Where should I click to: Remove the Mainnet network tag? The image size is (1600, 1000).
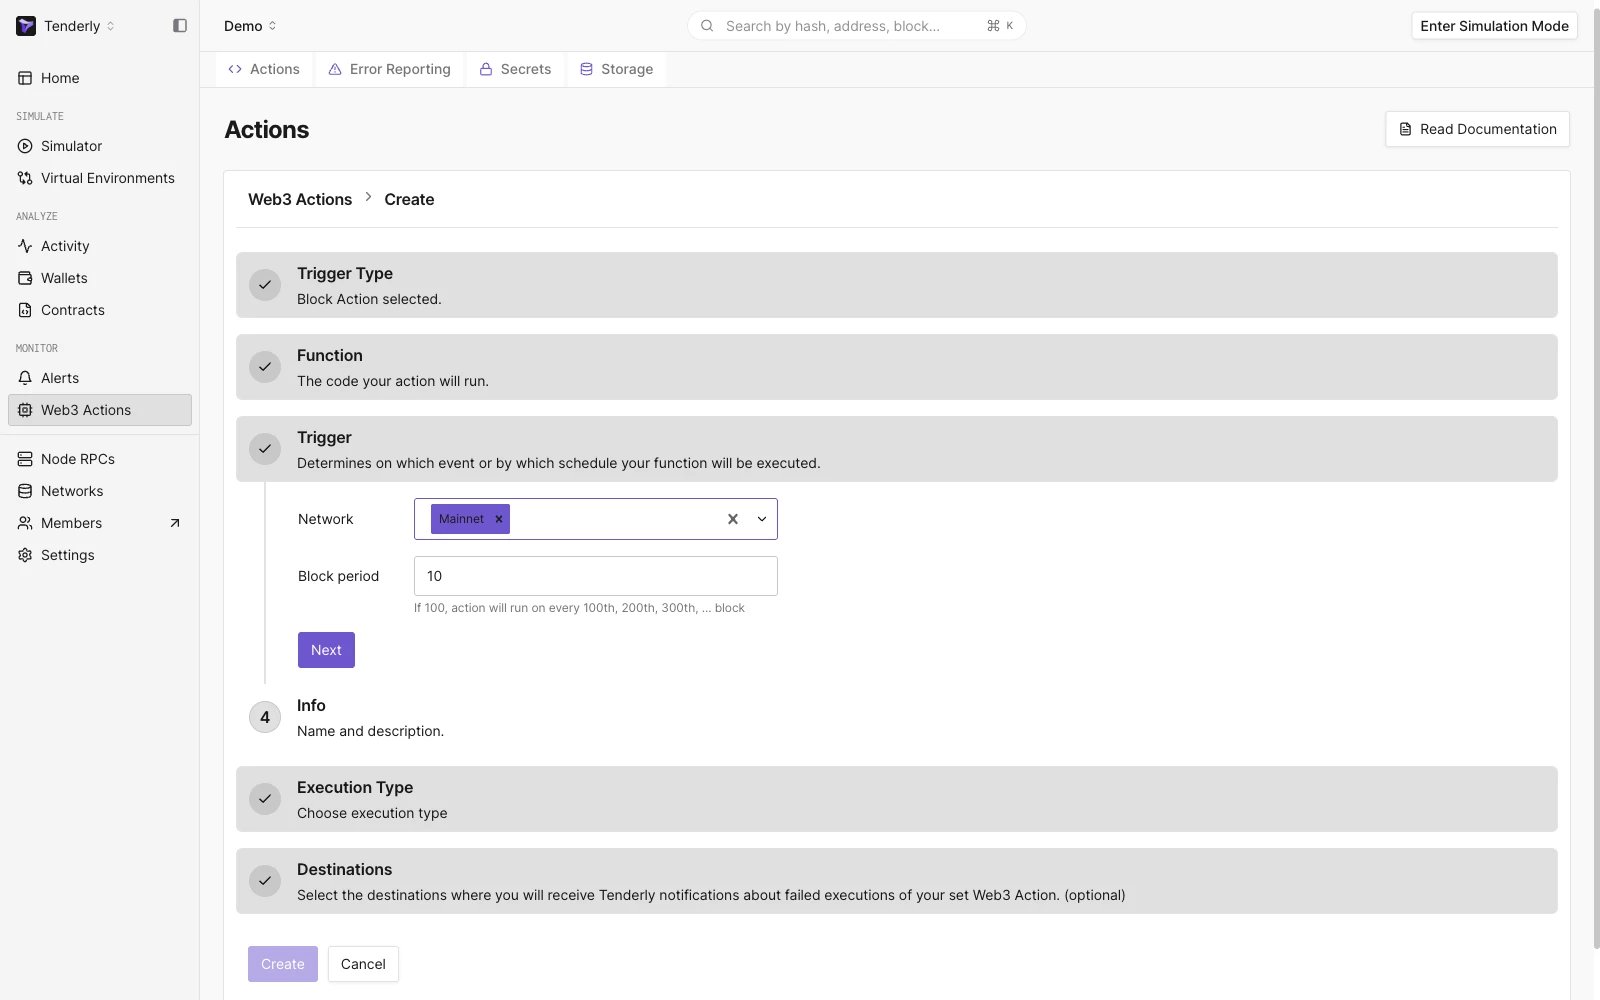tap(498, 519)
